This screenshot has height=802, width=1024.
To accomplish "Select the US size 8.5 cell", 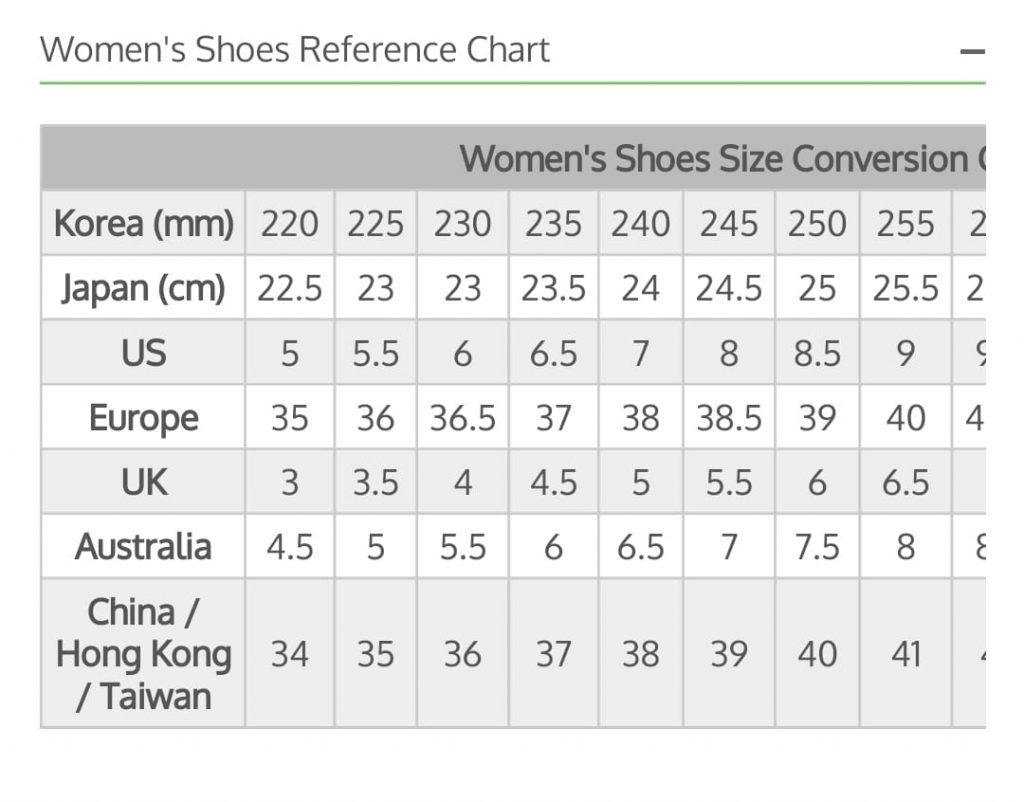I will click(x=817, y=352).
